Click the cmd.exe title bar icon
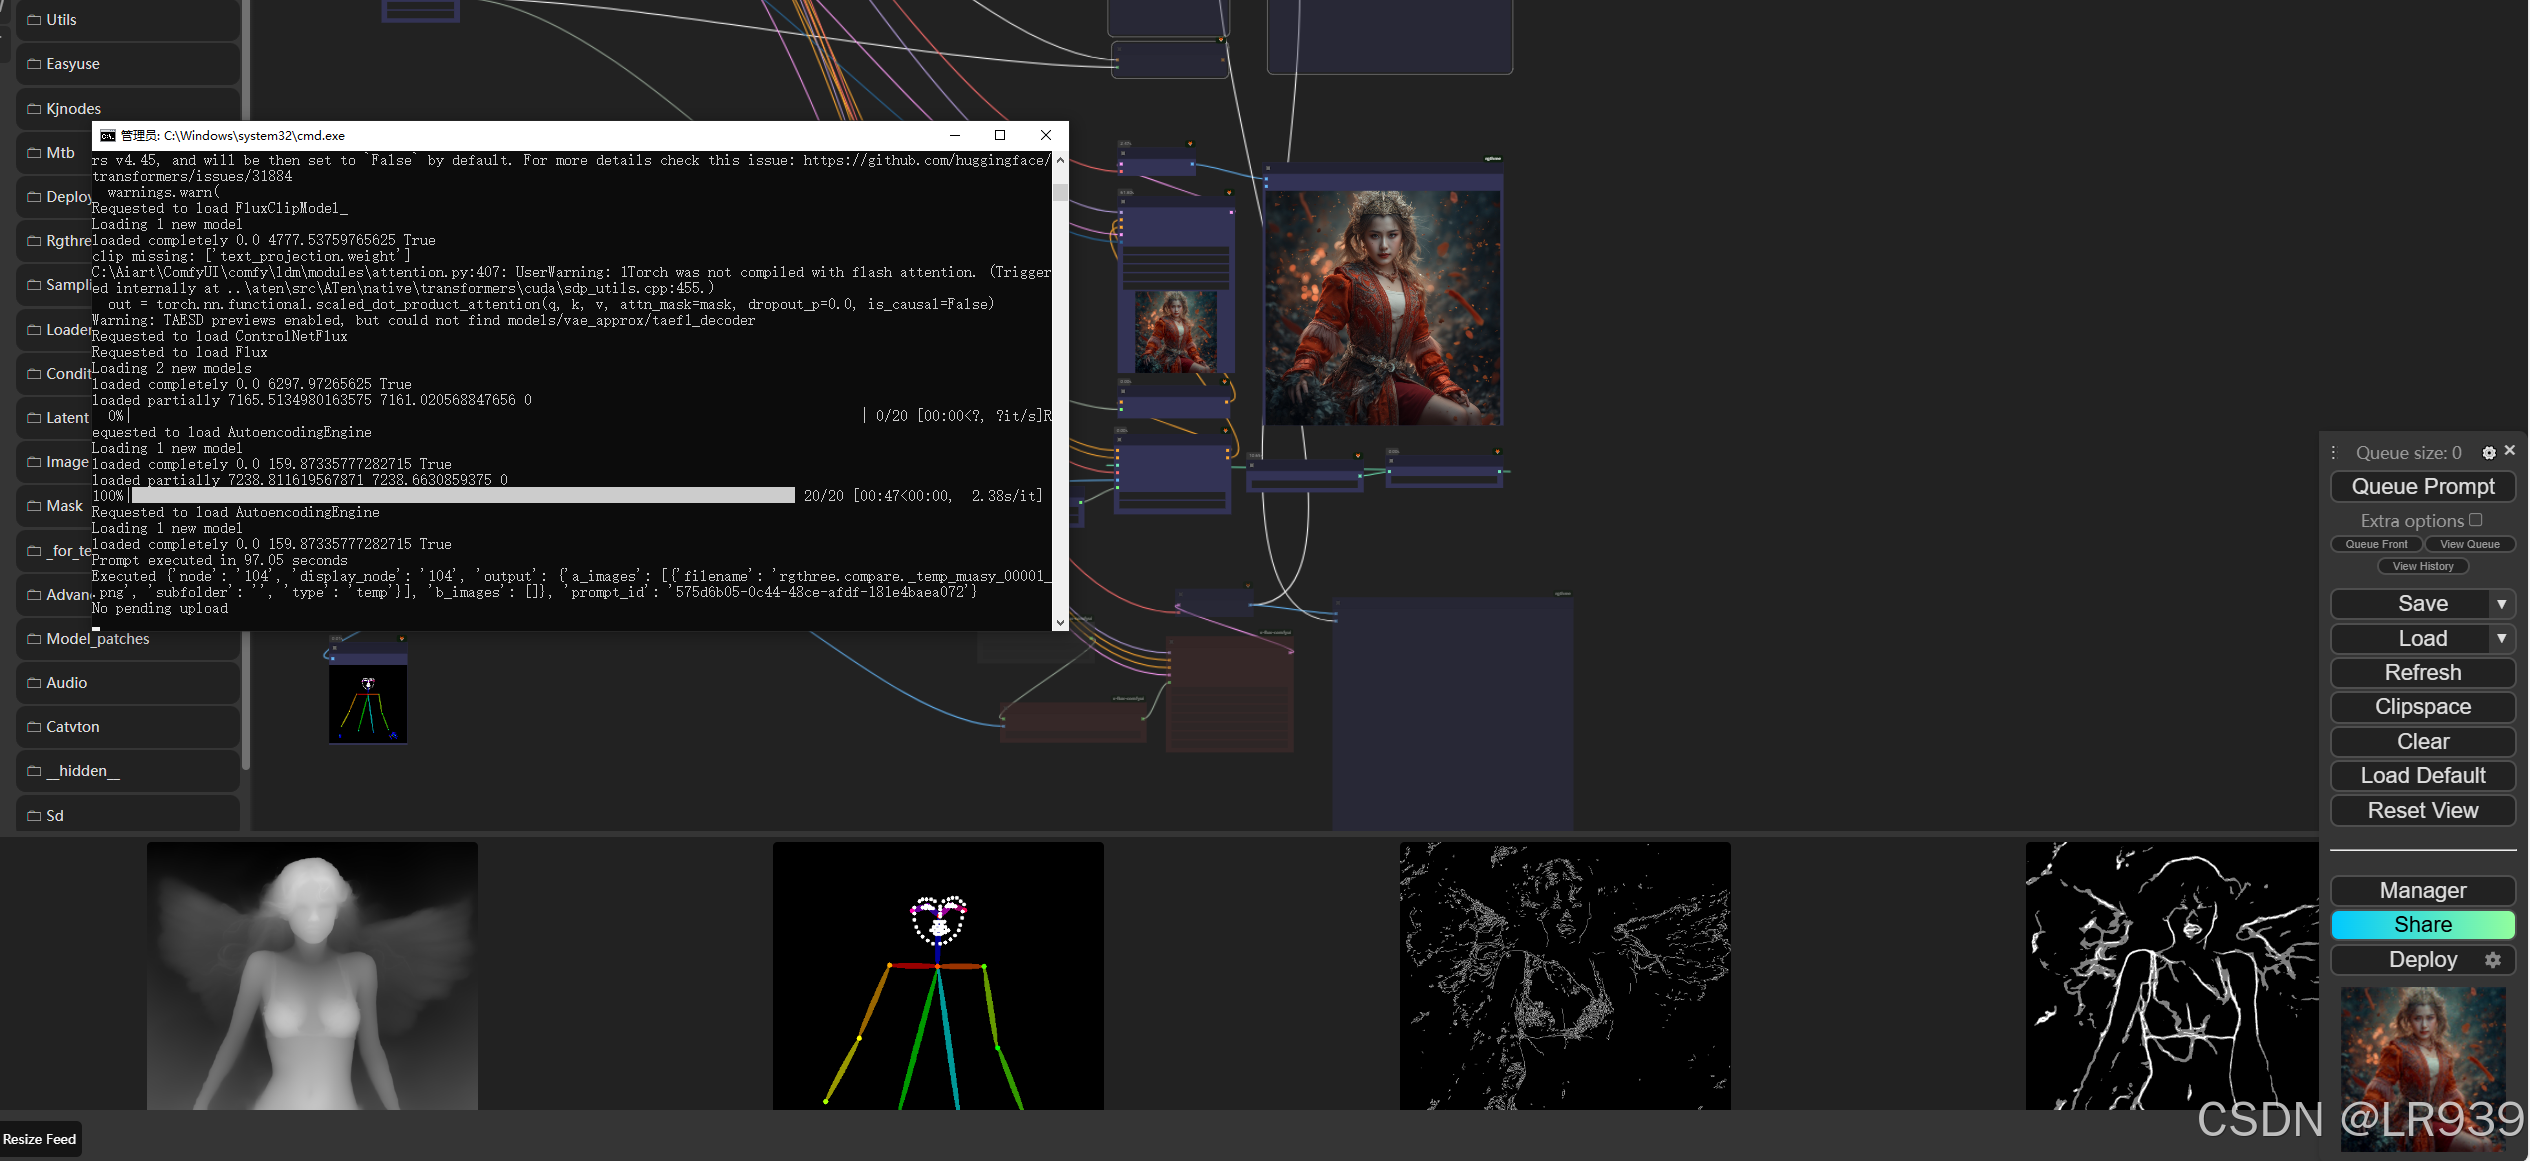This screenshot has width=2530, height=1161. [x=107, y=136]
